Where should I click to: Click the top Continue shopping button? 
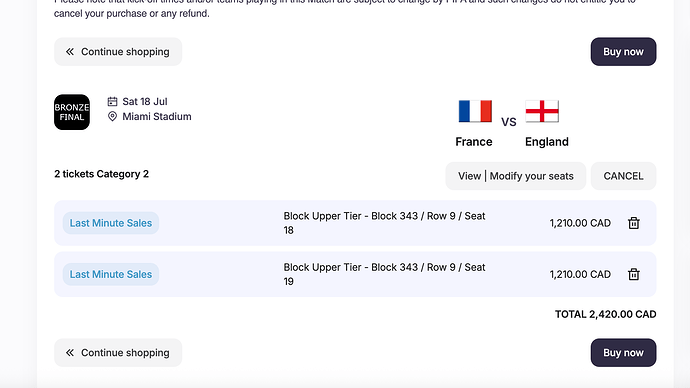click(118, 51)
